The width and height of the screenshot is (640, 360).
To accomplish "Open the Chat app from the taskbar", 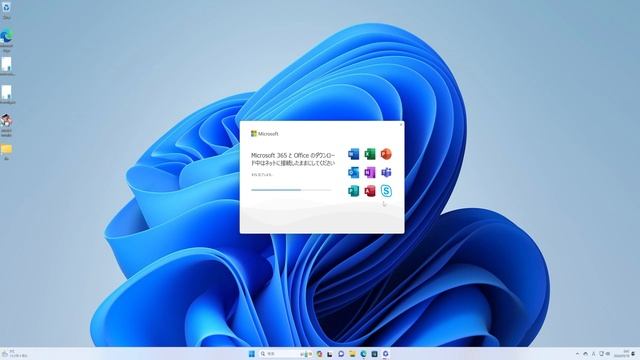I will point(341,353).
